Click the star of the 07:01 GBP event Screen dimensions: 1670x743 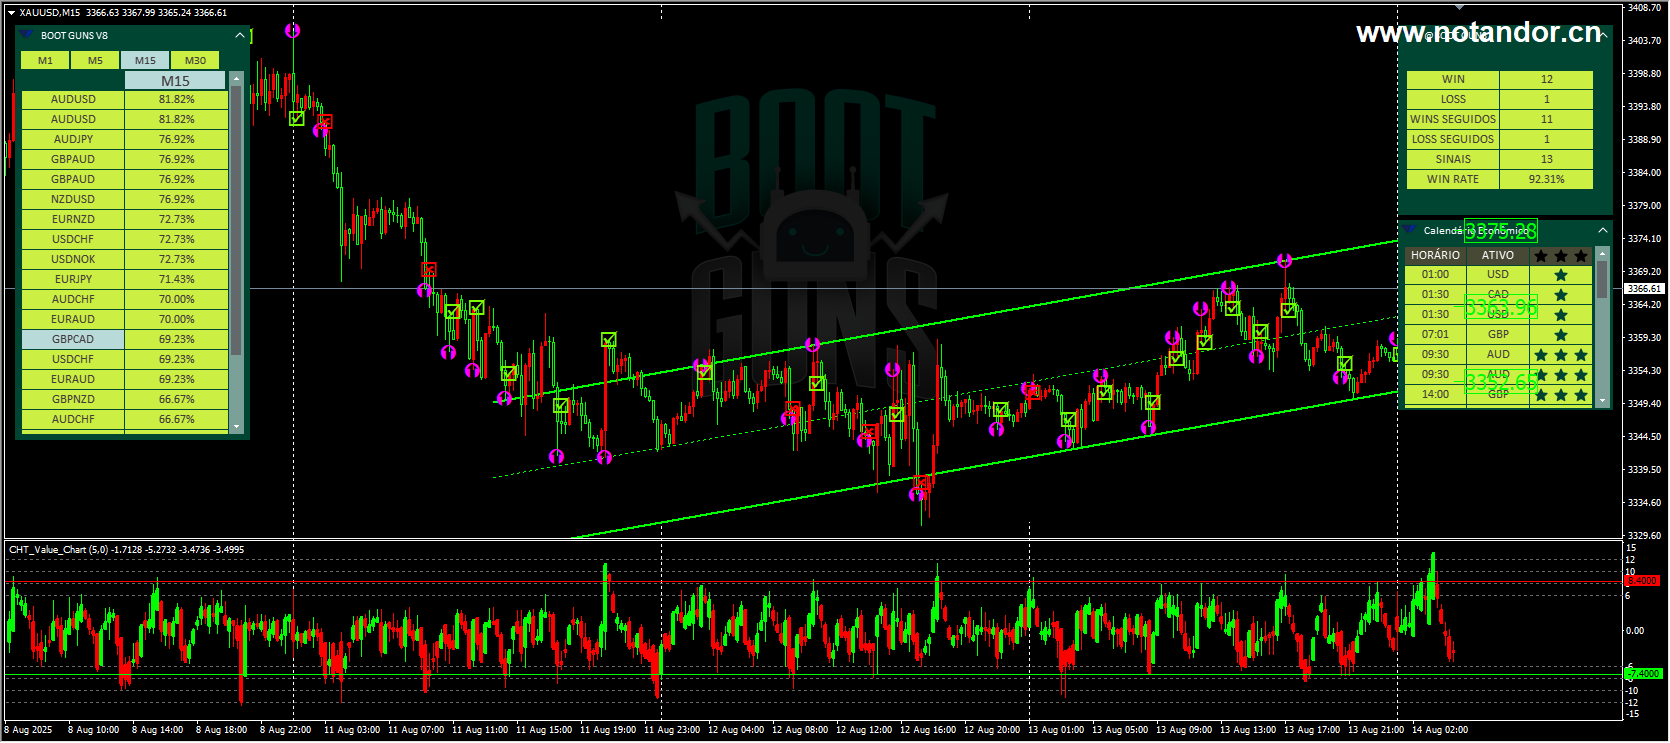(1561, 335)
